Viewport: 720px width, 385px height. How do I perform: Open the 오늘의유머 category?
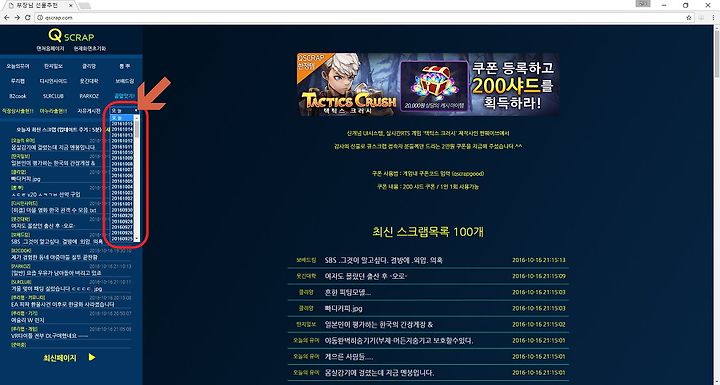pyautogui.click(x=18, y=66)
